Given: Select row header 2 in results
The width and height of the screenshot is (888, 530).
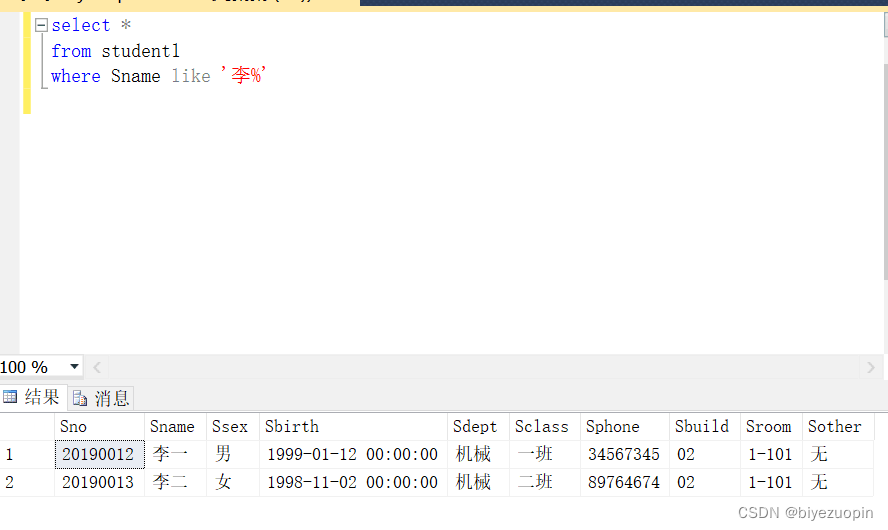Looking at the screenshot, I should (27, 482).
